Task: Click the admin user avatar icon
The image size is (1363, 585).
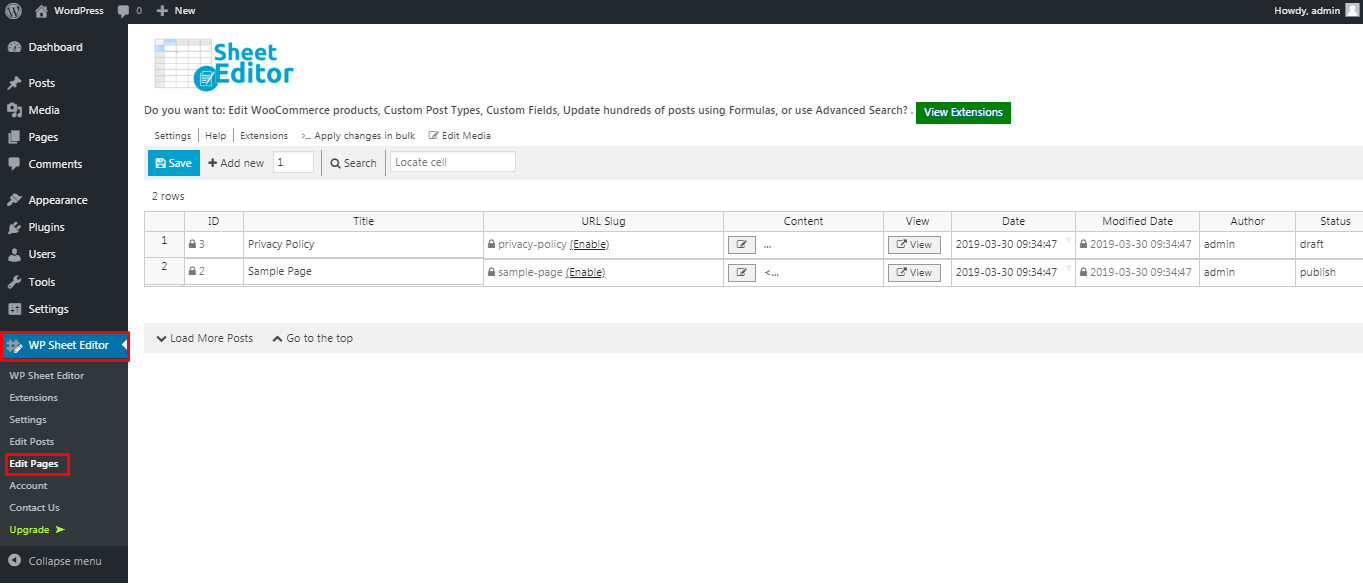Action: coord(1352,10)
